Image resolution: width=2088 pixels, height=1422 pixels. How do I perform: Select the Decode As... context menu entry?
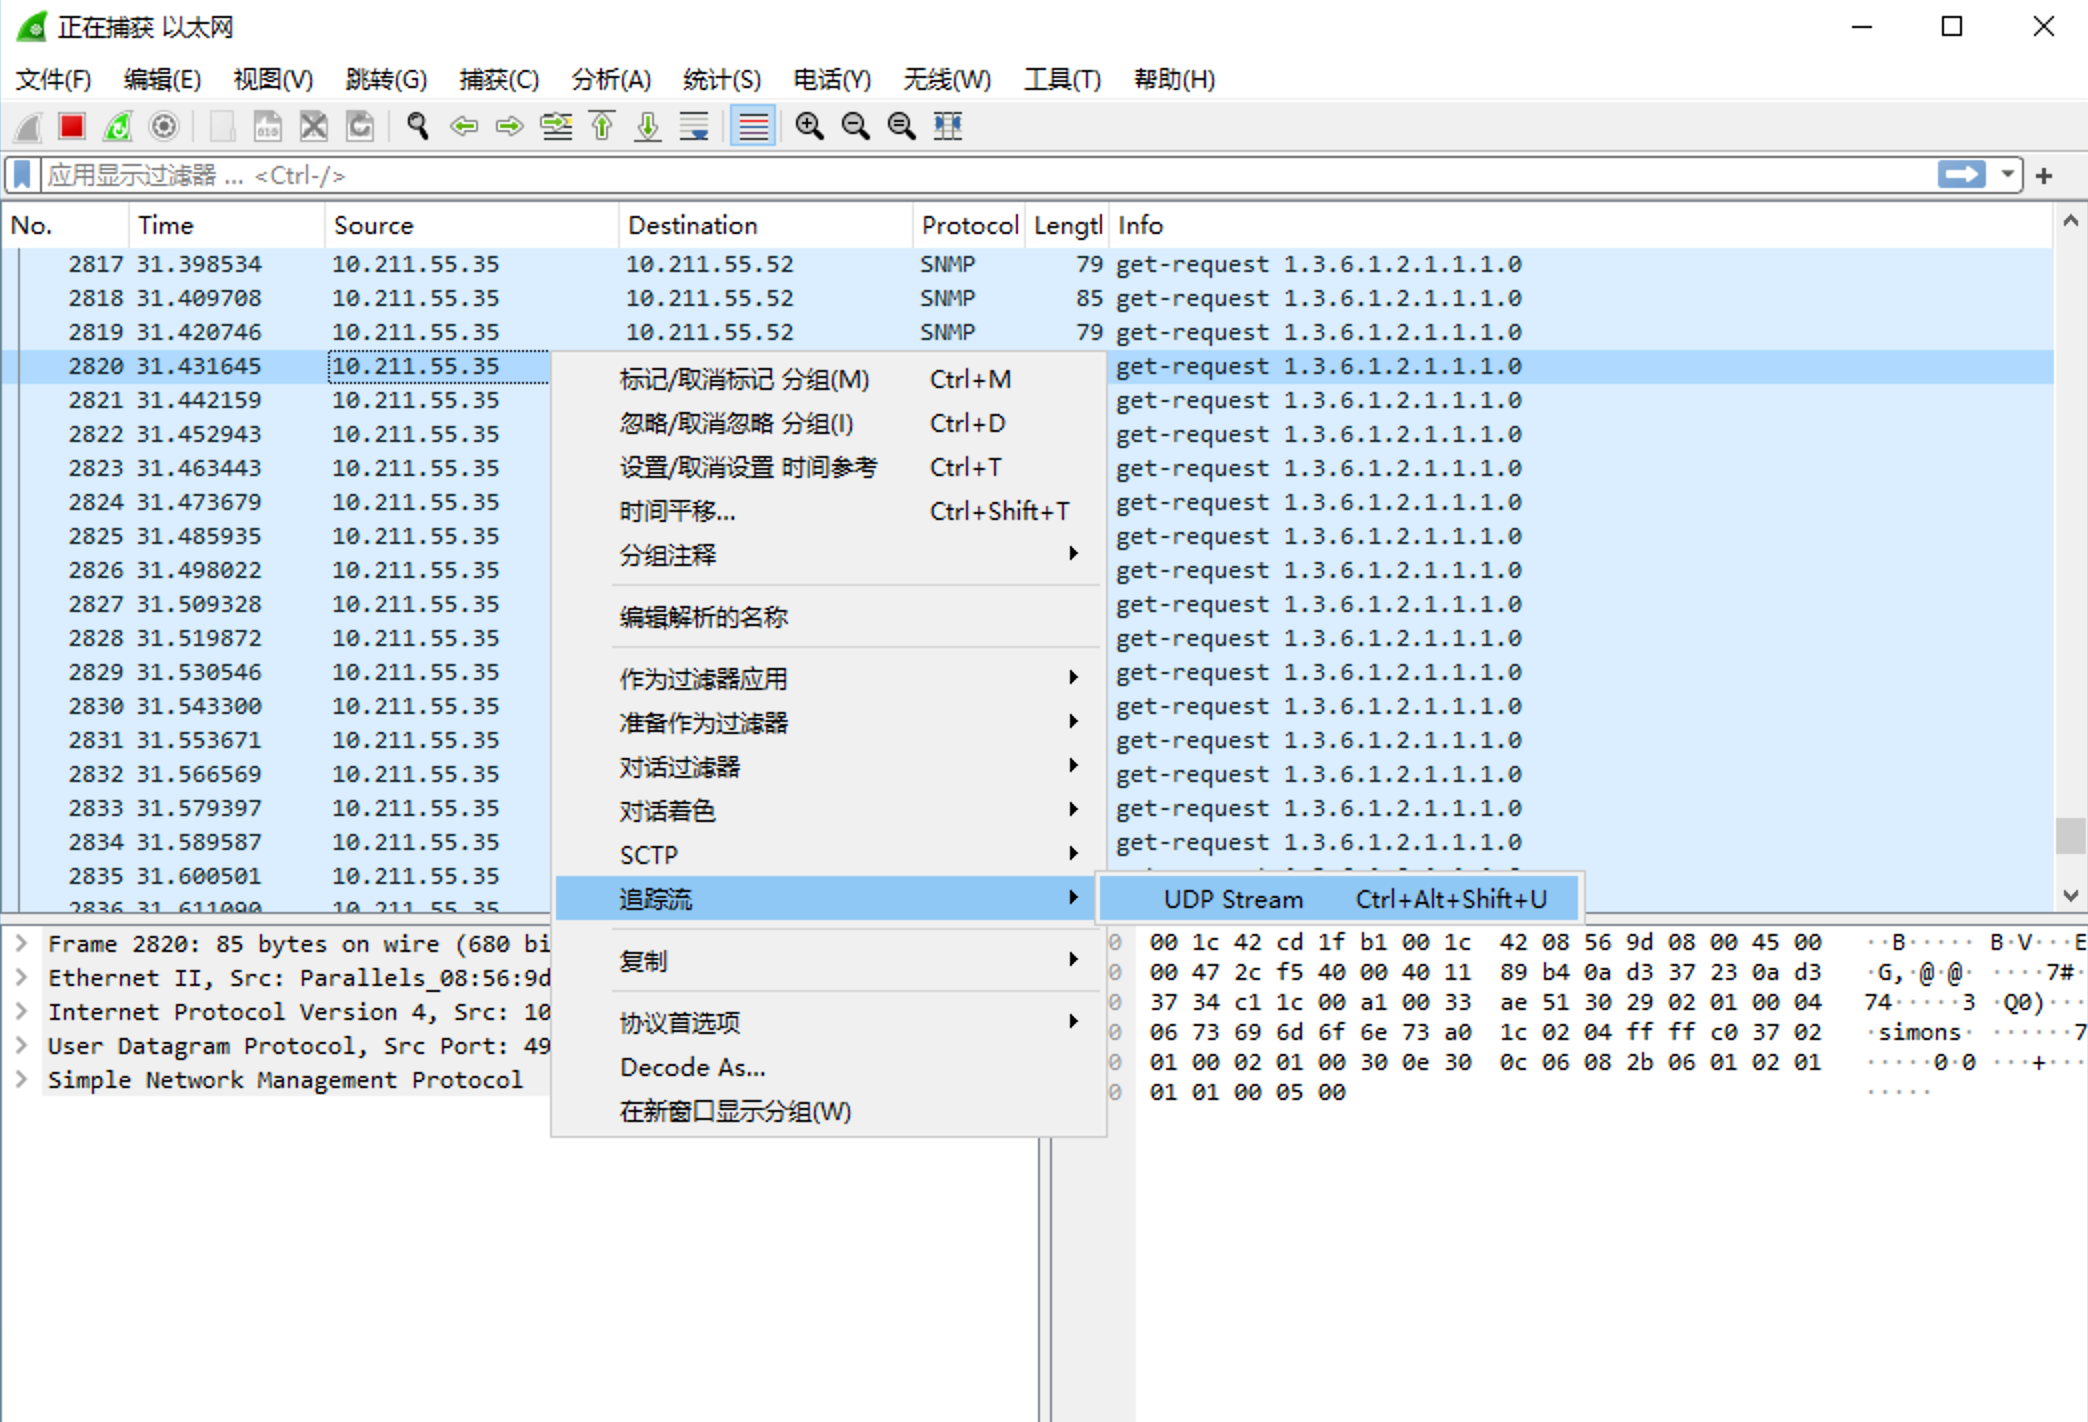[x=692, y=1067]
